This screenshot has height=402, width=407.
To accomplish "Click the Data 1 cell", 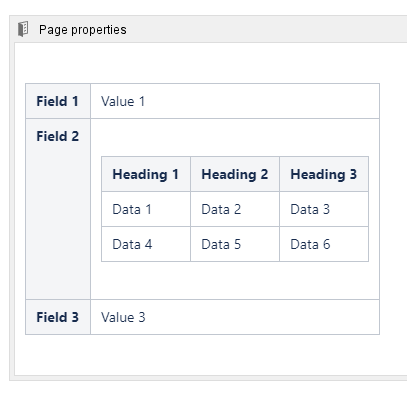I will [x=146, y=209].
